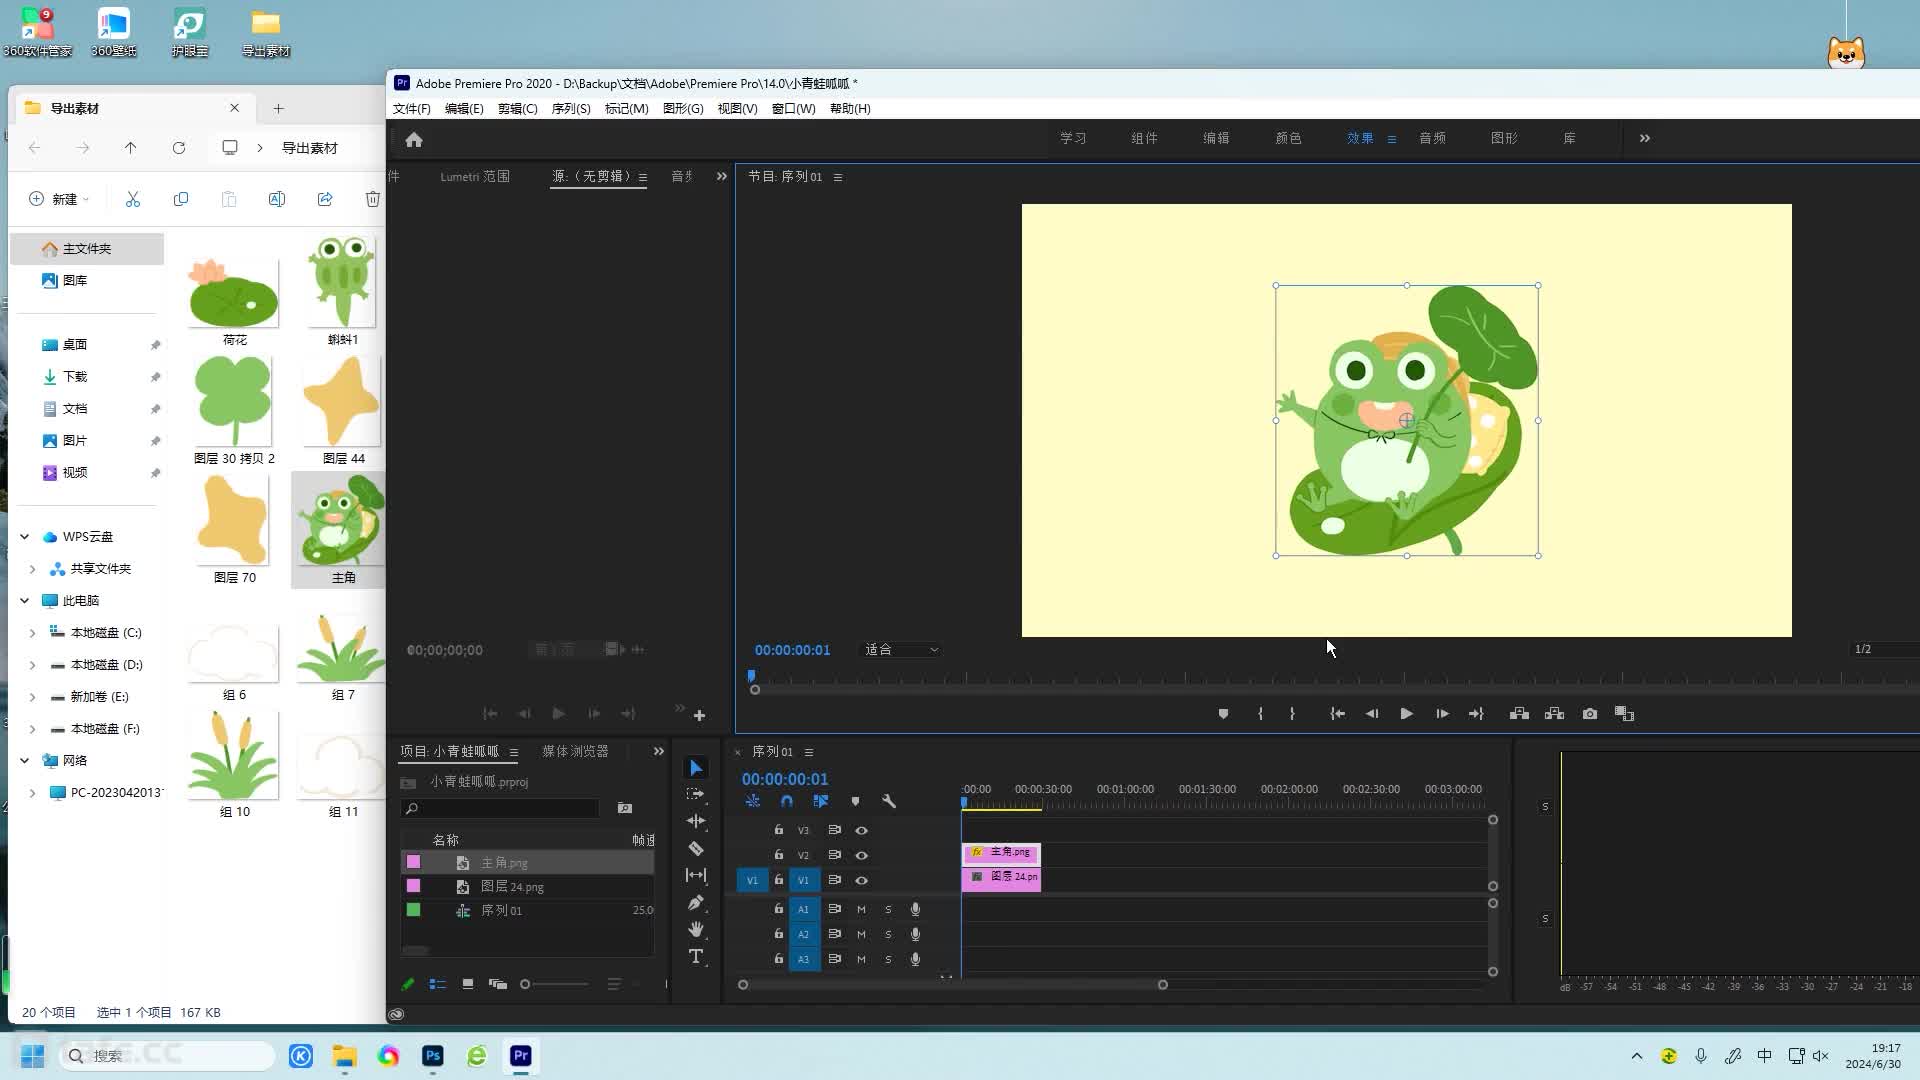Click Go to Out point button
1920x1080 pixels.
click(1476, 714)
